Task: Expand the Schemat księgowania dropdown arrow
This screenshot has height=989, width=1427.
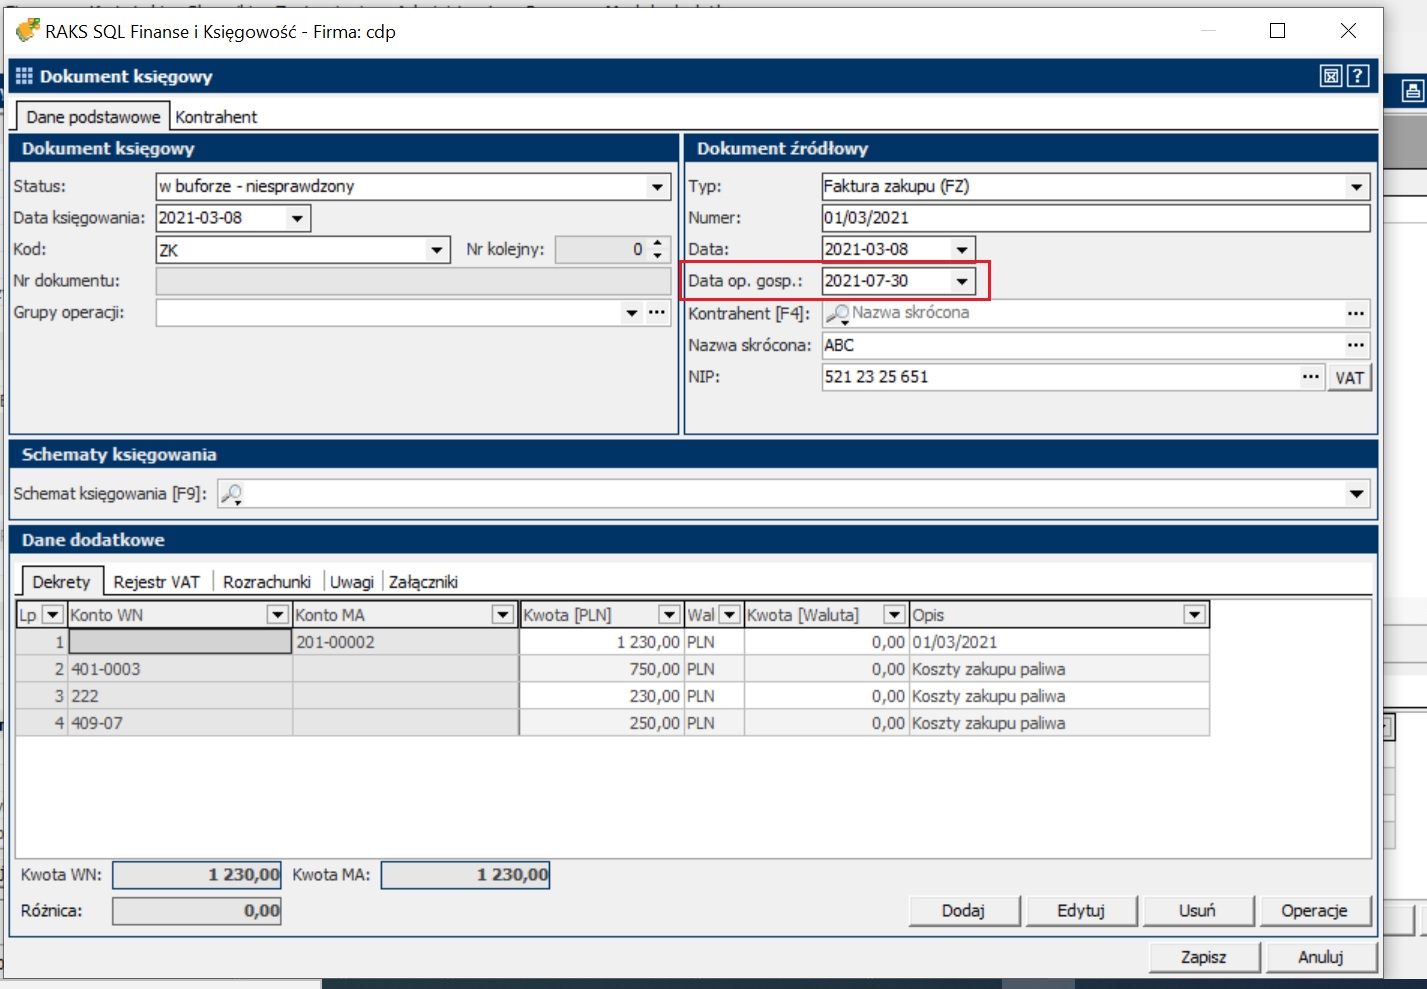Action: pos(1356,494)
